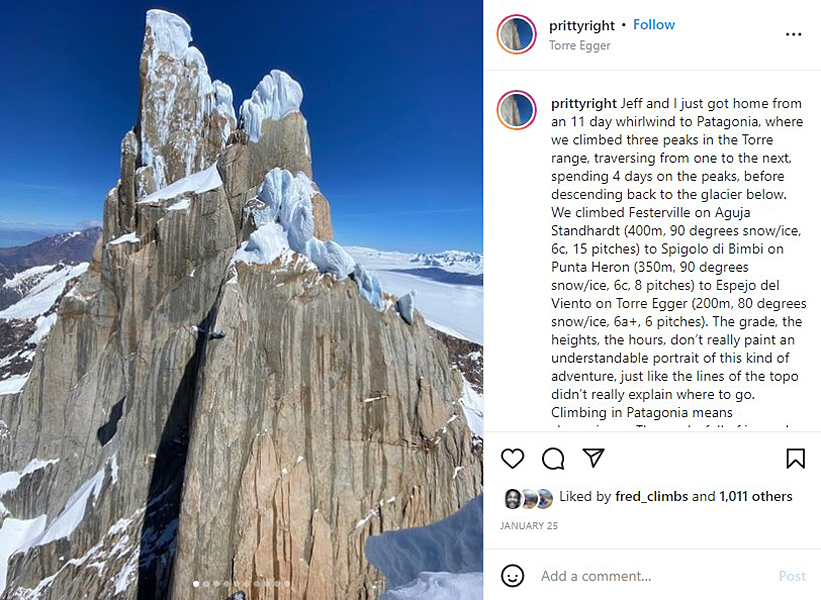Save the post with the bookmark icon
The height and width of the screenshot is (600, 821).
pos(796,459)
